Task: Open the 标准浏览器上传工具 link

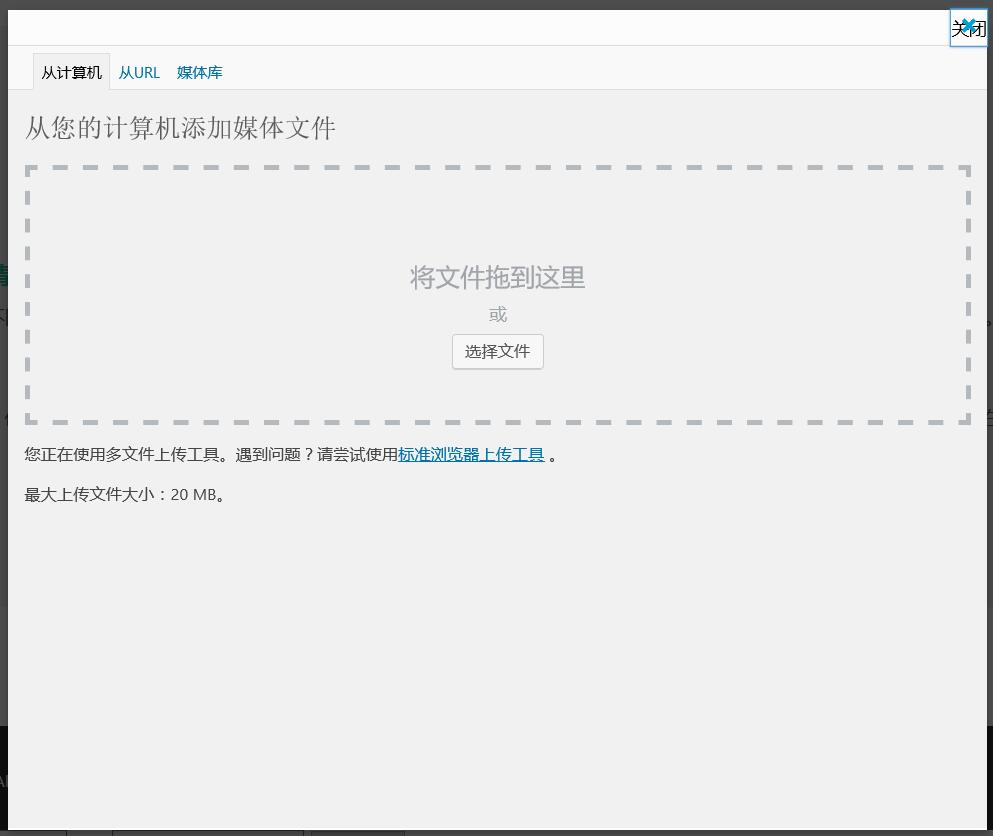Action: (x=471, y=455)
